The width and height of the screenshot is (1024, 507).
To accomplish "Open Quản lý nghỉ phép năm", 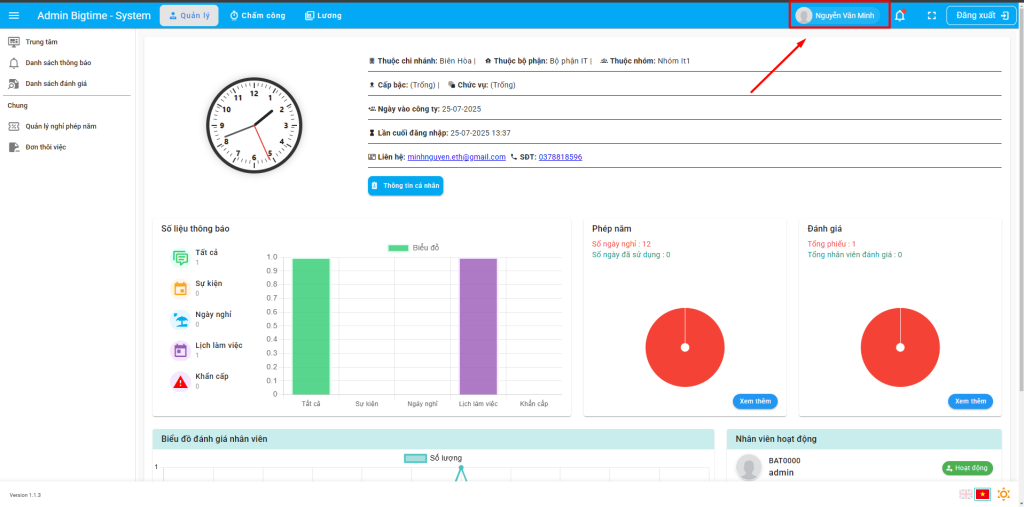I will [x=60, y=126].
